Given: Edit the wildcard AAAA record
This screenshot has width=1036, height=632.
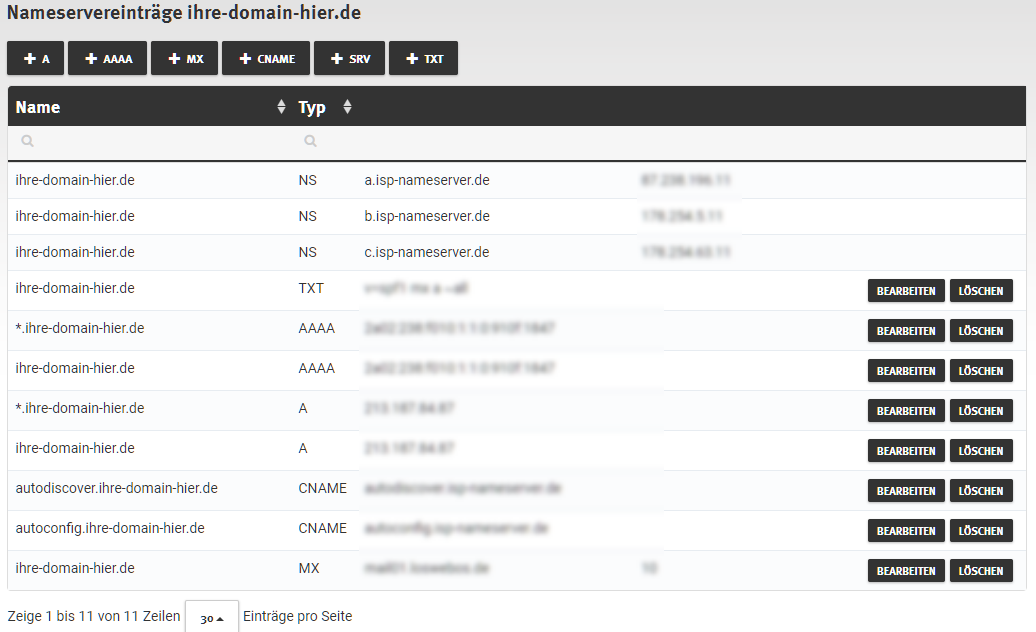Looking at the screenshot, I should click(x=906, y=331).
